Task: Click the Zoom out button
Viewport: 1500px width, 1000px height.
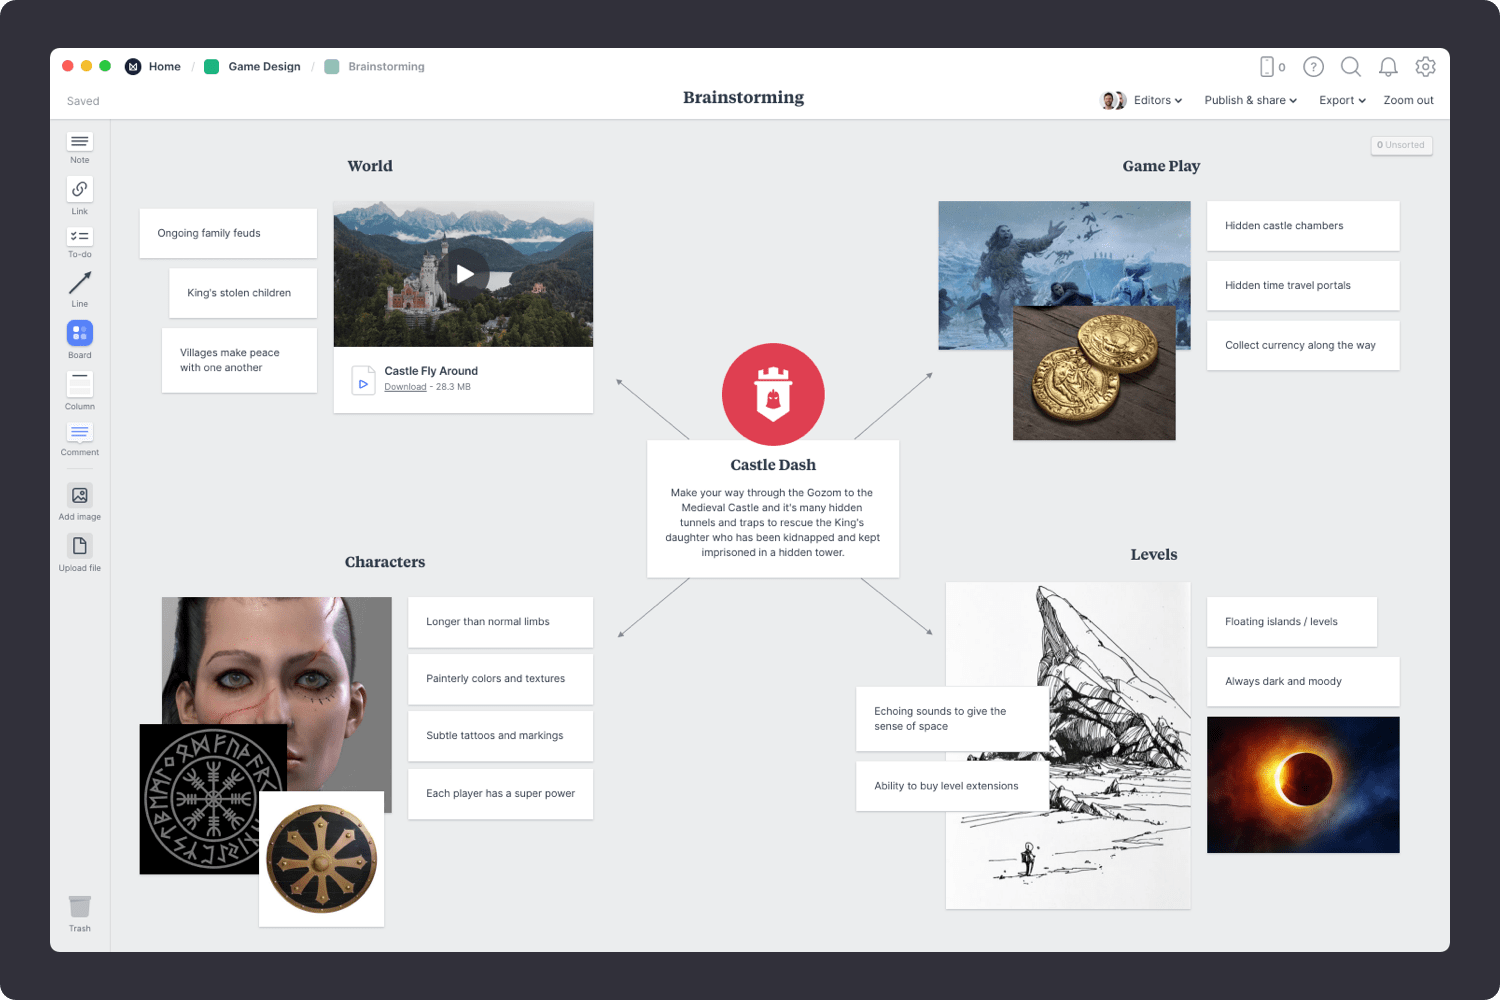Action: (1407, 100)
